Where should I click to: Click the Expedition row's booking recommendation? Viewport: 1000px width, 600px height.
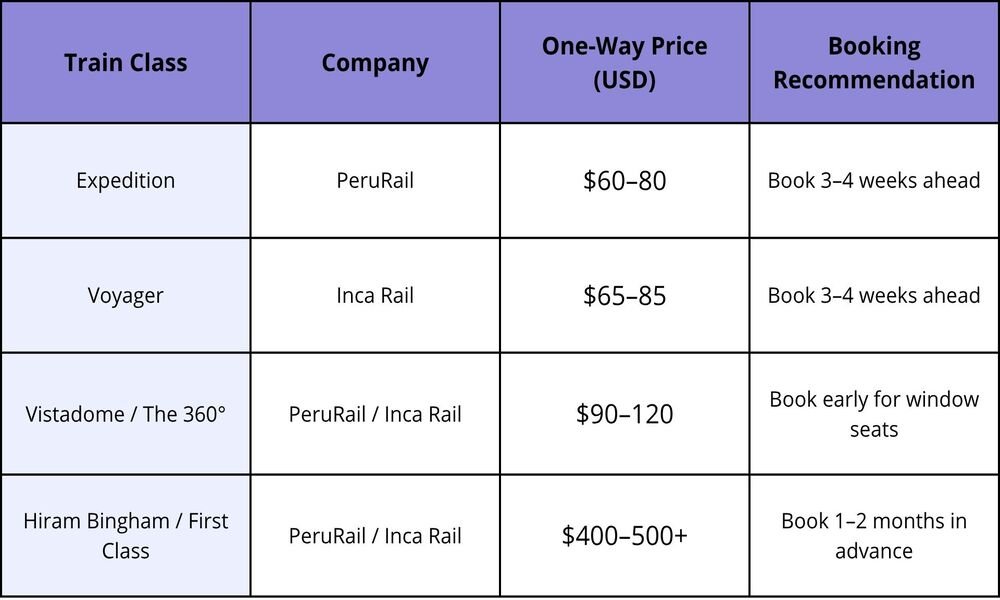point(873,181)
